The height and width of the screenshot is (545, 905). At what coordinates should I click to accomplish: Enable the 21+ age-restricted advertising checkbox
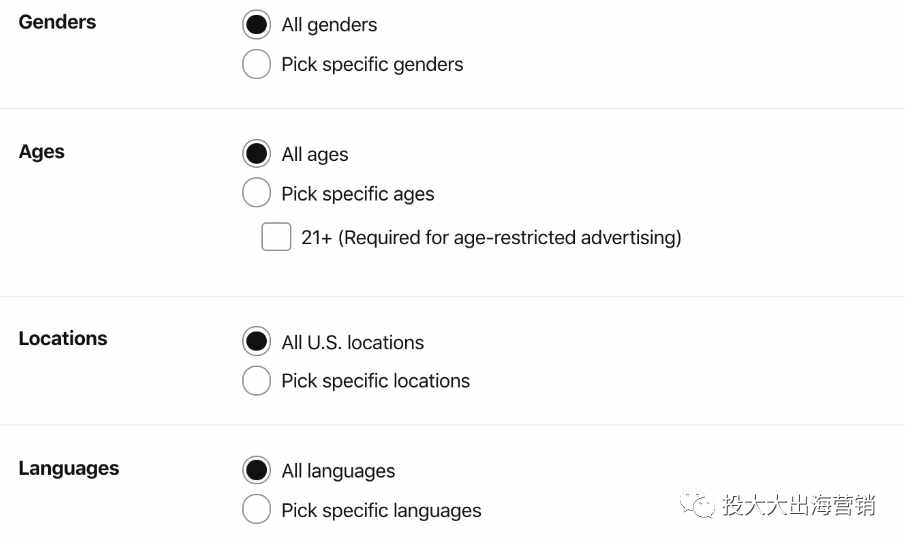pos(276,237)
